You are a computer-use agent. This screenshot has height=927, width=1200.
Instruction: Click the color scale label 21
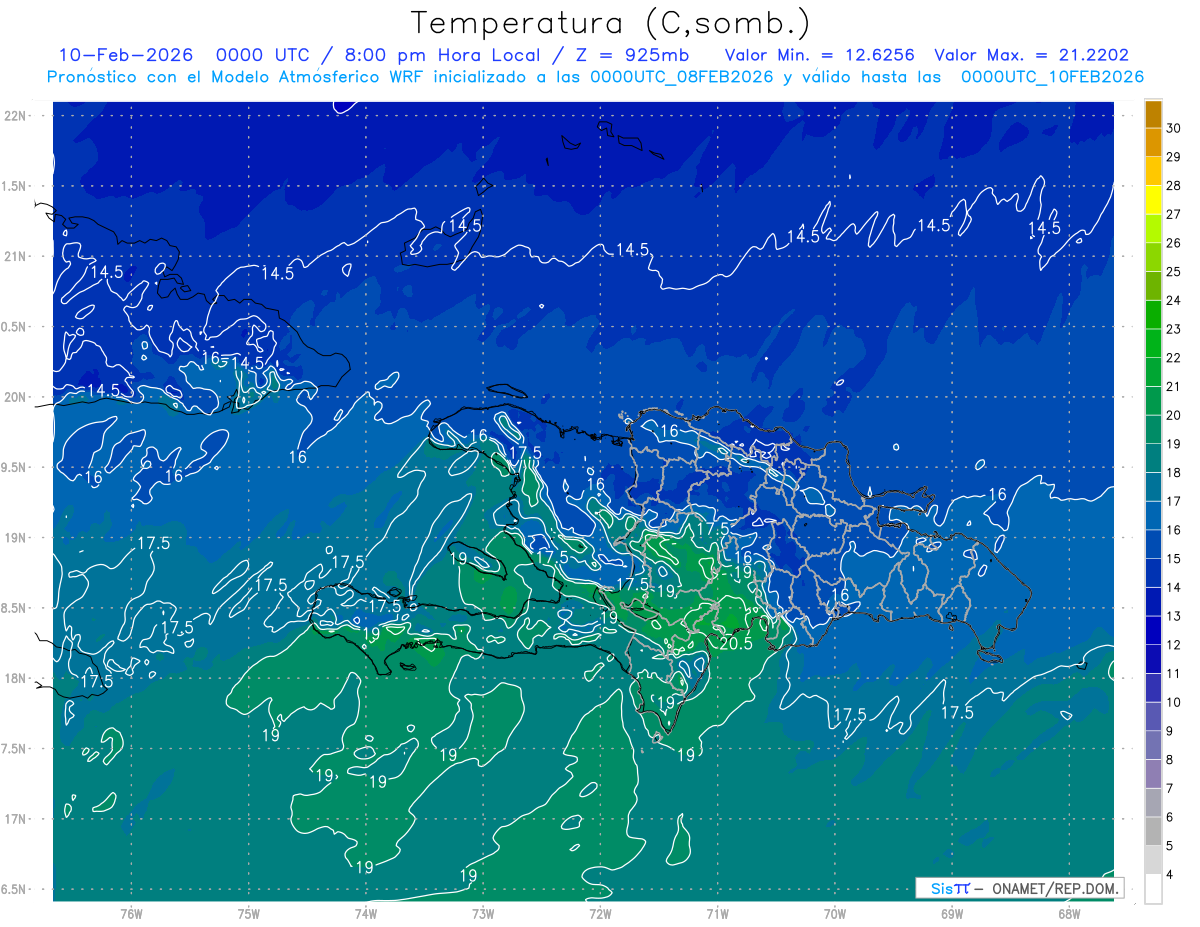[1174, 386]
